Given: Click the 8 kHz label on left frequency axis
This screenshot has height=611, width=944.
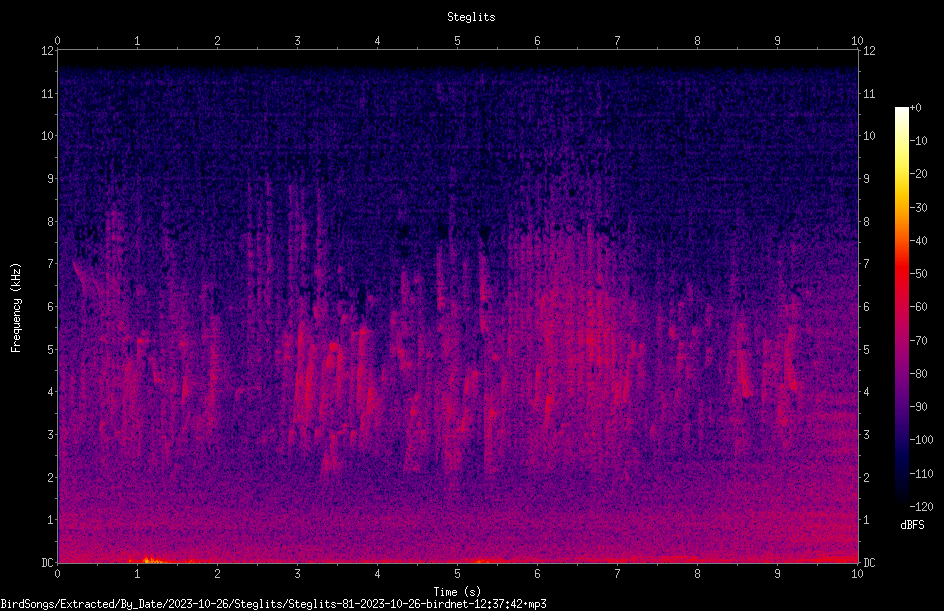Looking at the screenshot, I should pos(51,221).
